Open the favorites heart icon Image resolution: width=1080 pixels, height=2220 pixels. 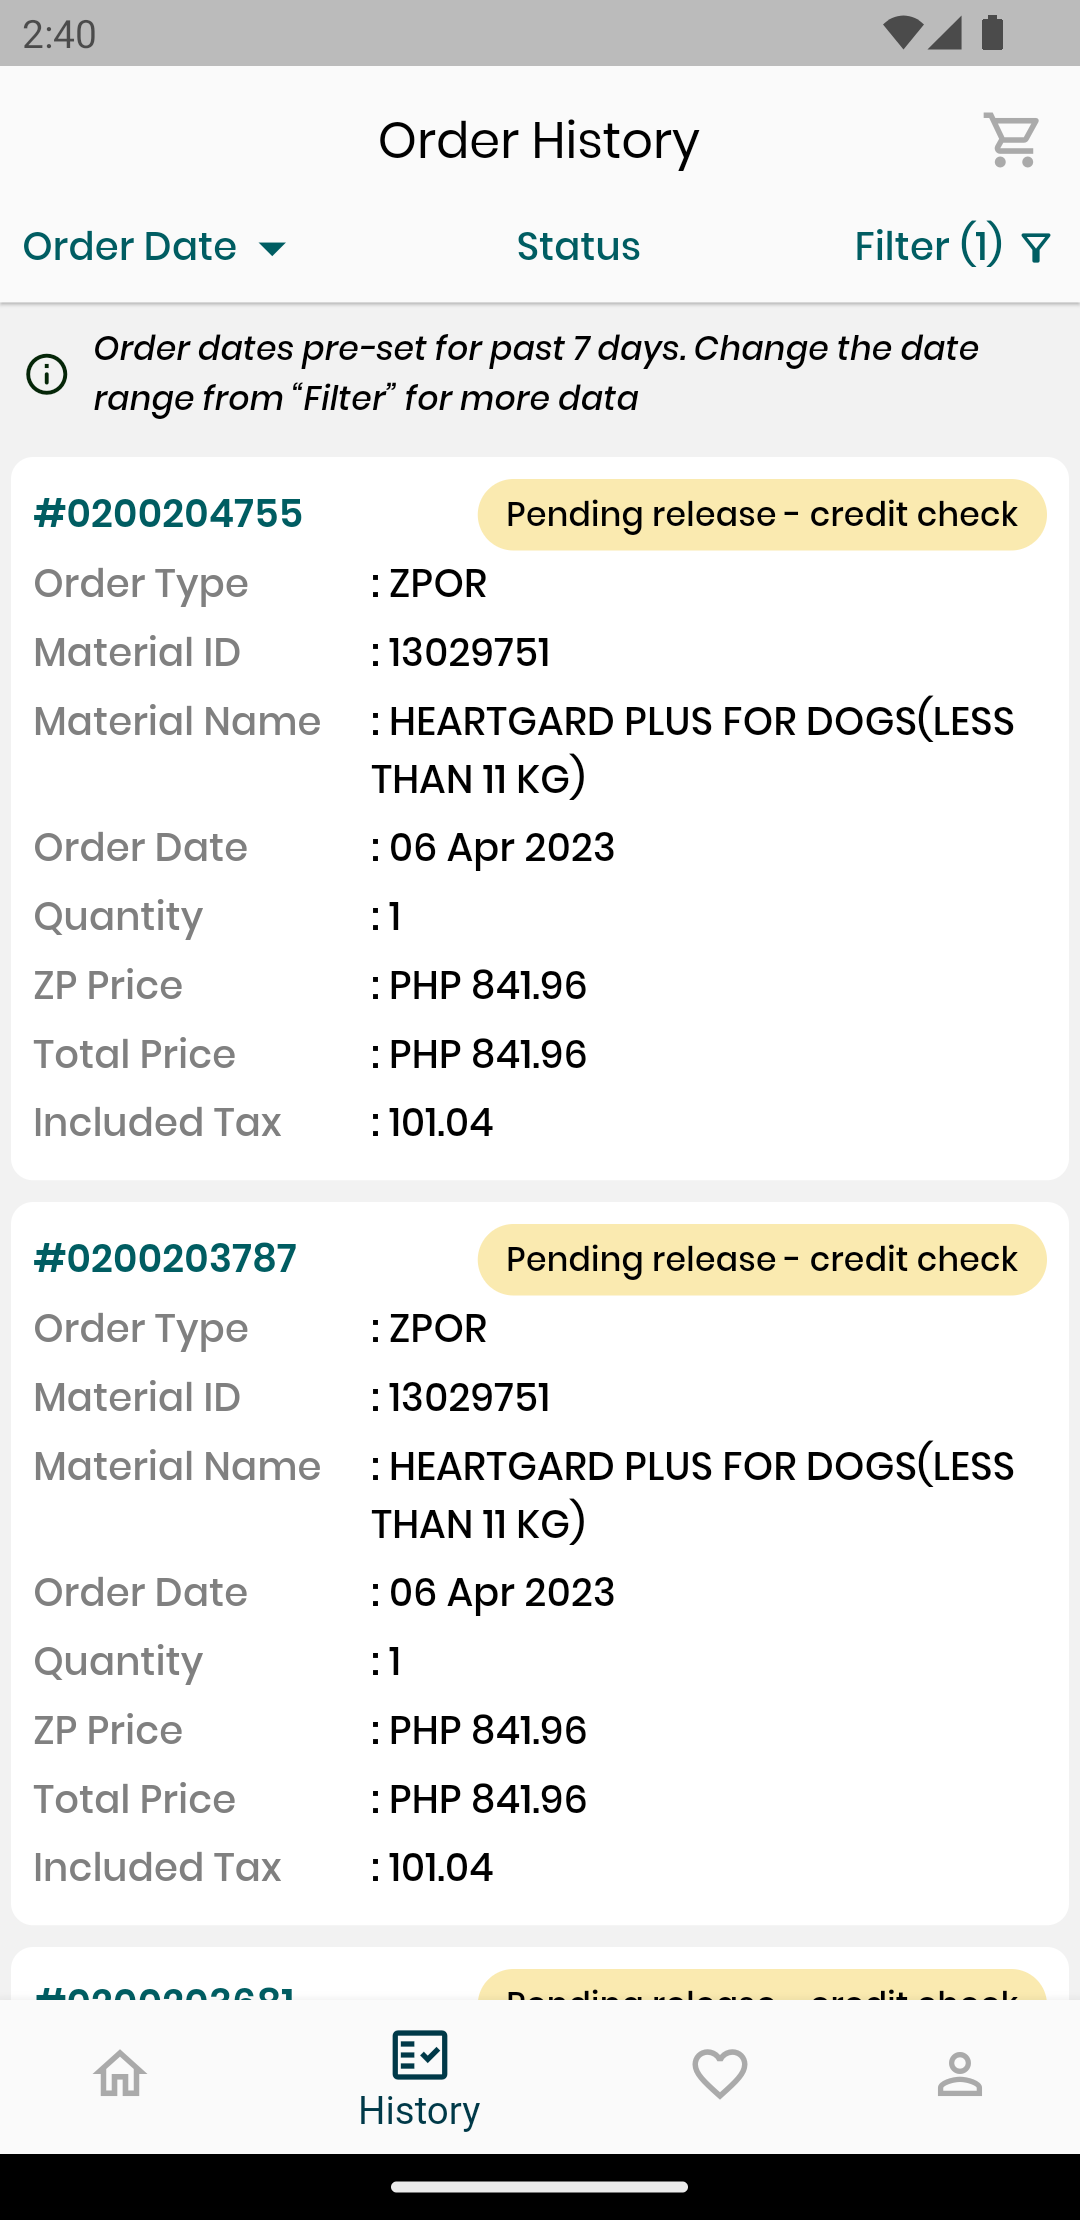720,2074
